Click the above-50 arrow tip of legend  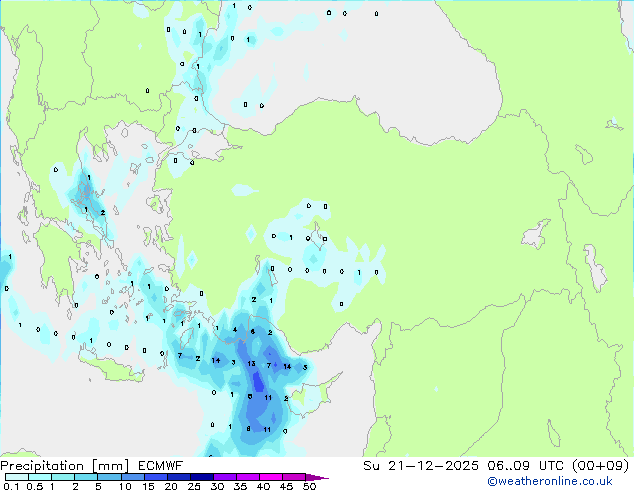[x=317, y=477]
